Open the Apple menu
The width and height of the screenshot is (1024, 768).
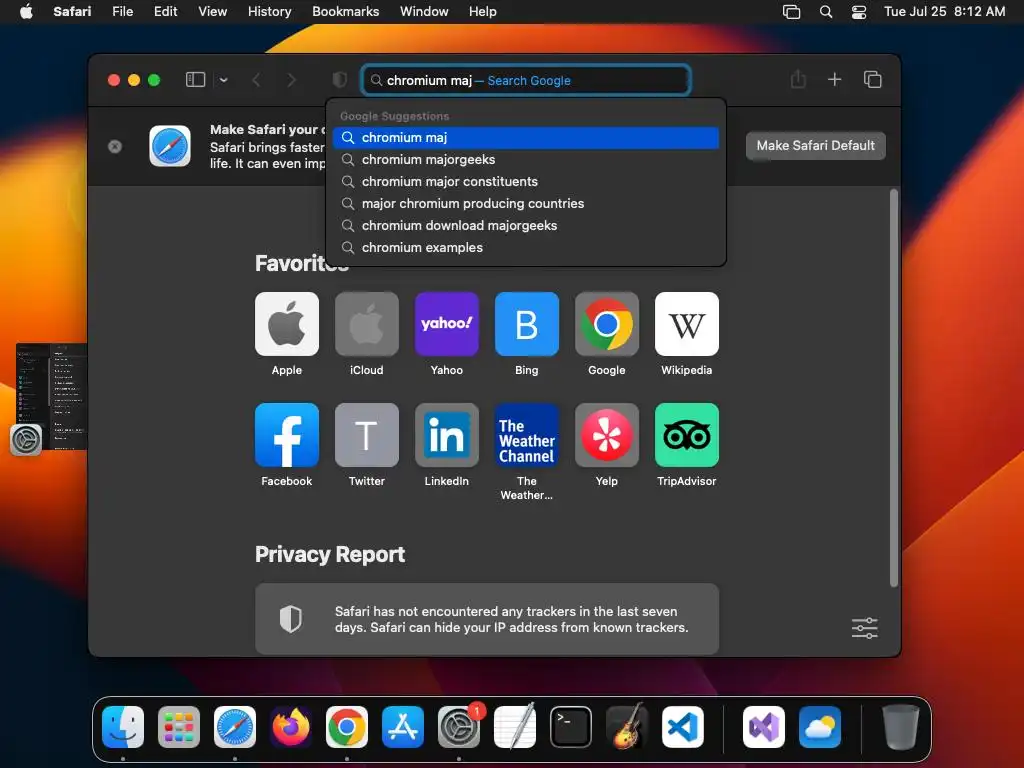point(26,12)
